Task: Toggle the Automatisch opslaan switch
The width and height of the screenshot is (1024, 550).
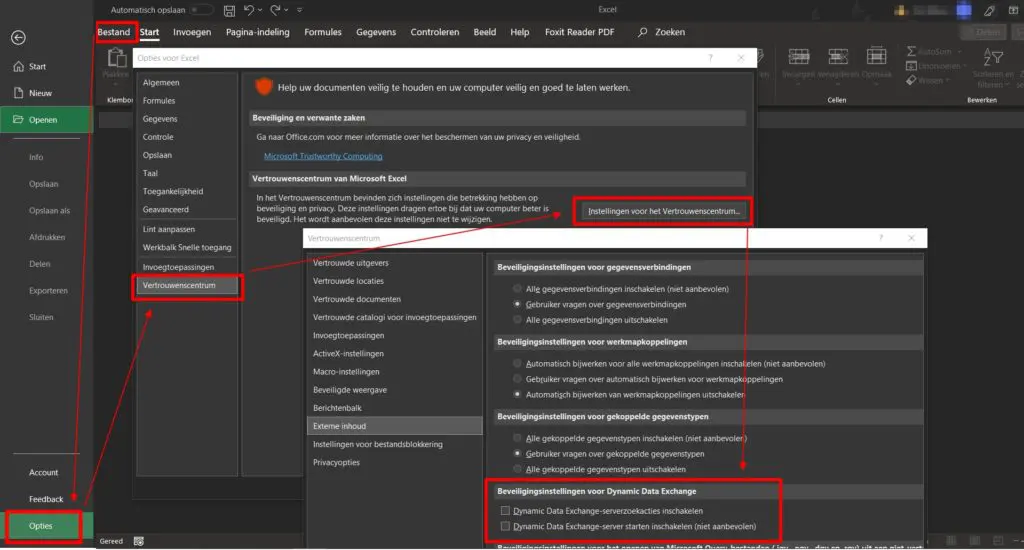Action: (x=201, y=10)
